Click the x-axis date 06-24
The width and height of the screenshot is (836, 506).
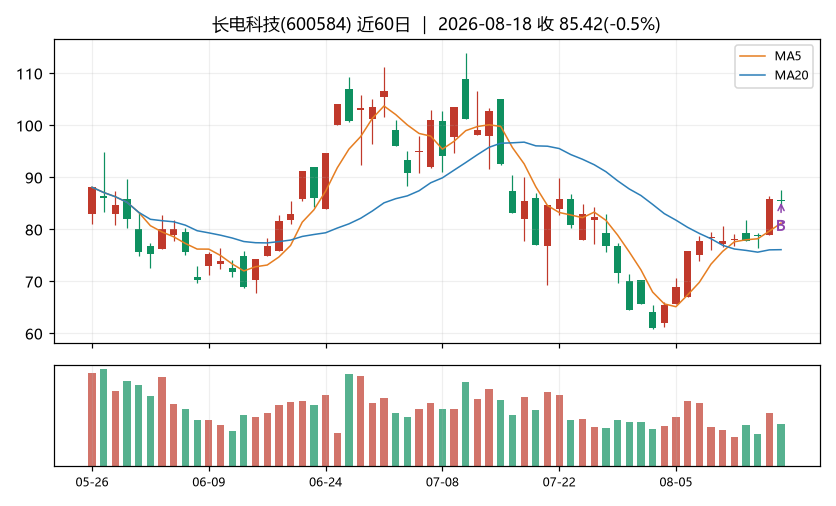click(326, 483)
